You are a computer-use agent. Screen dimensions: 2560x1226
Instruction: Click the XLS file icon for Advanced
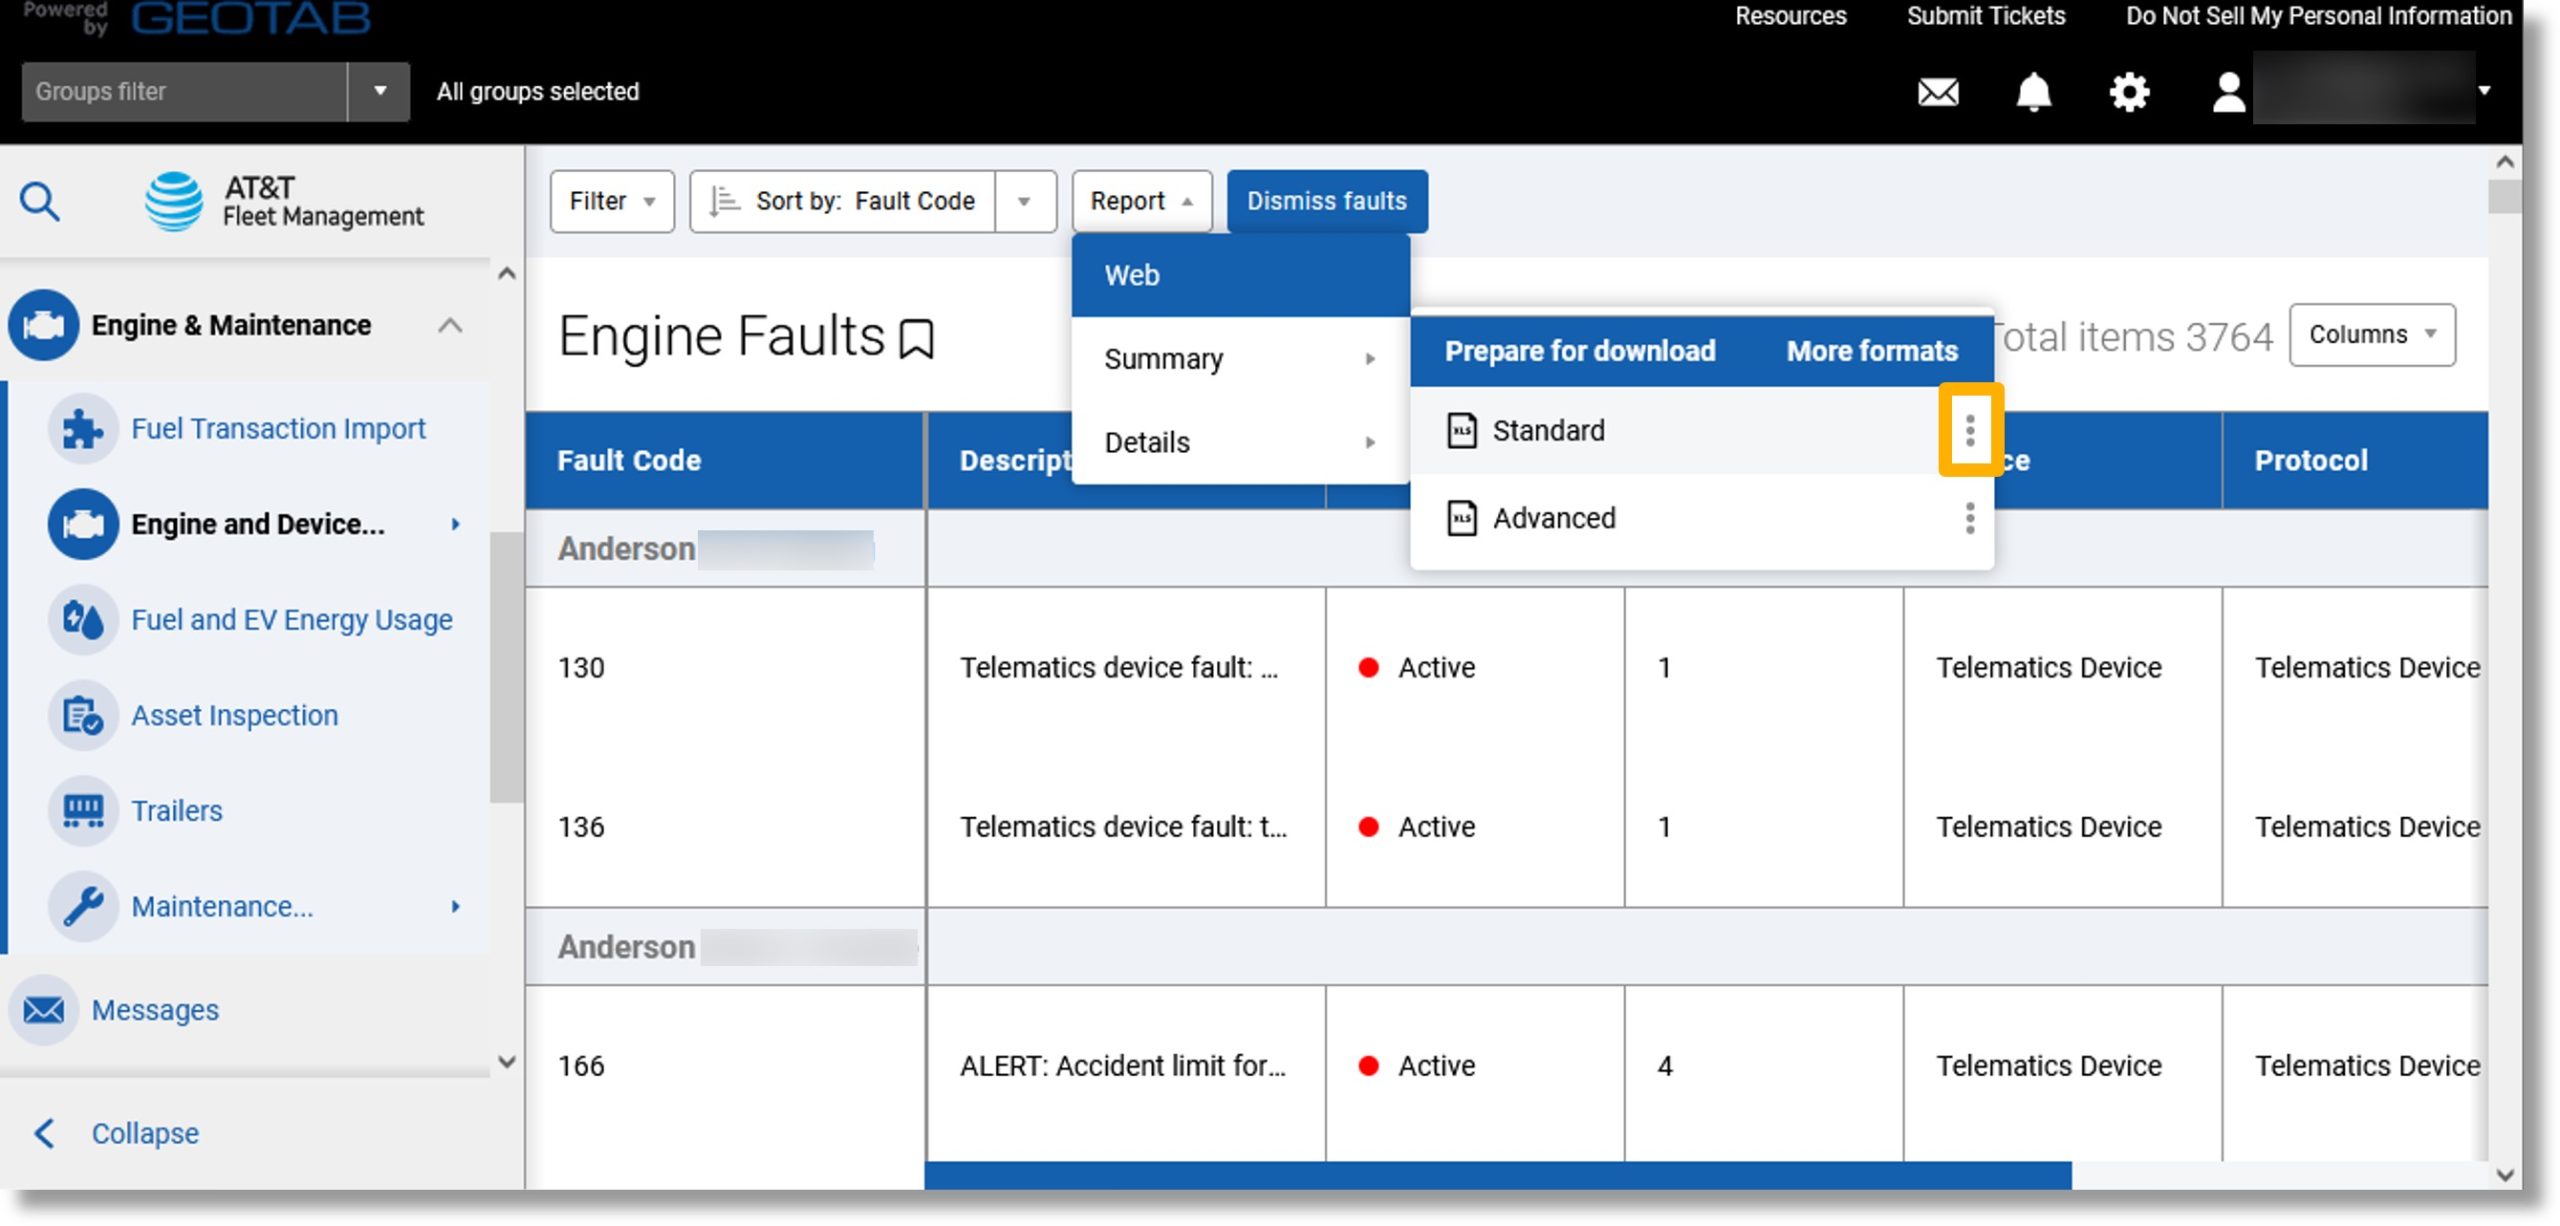pyautogui.click(x=1462, y=518)
